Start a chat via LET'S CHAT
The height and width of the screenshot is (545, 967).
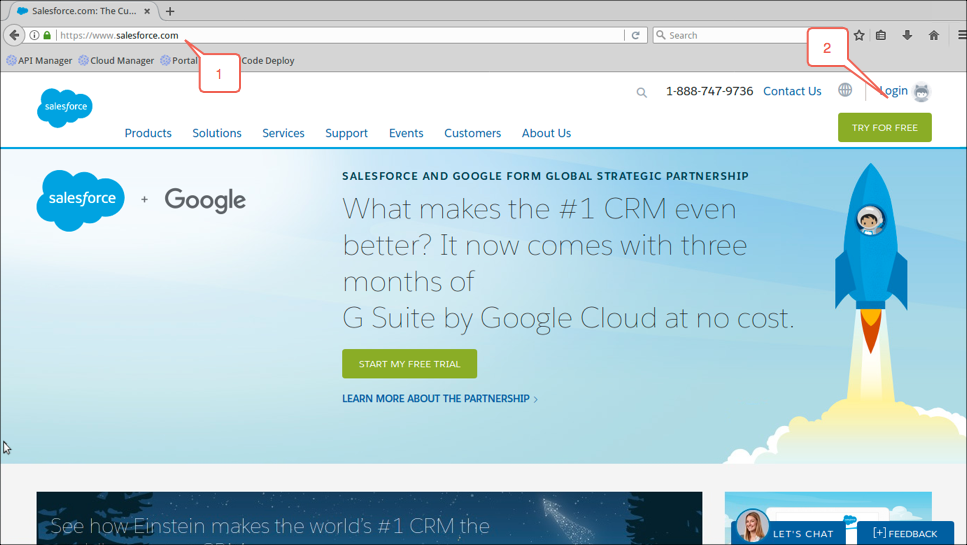[x=803, y=534]
